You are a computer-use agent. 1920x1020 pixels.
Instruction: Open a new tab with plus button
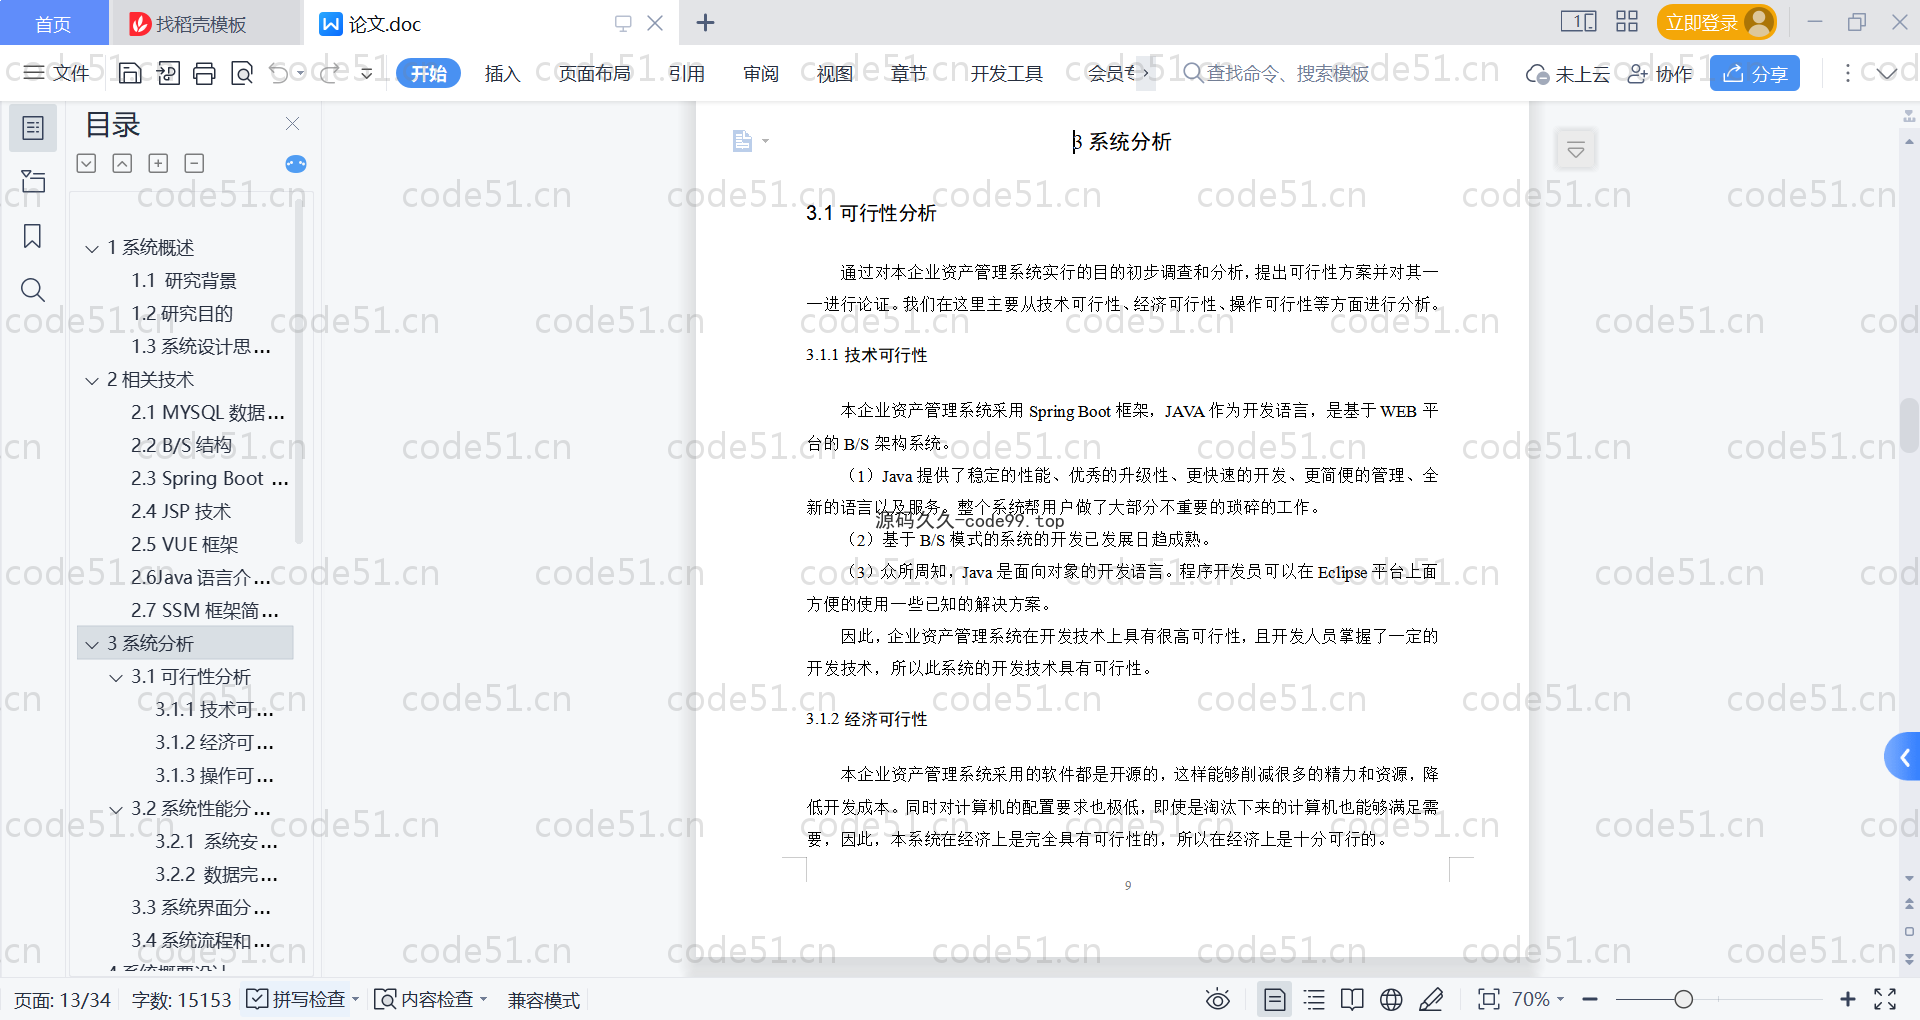pos(705,22)
